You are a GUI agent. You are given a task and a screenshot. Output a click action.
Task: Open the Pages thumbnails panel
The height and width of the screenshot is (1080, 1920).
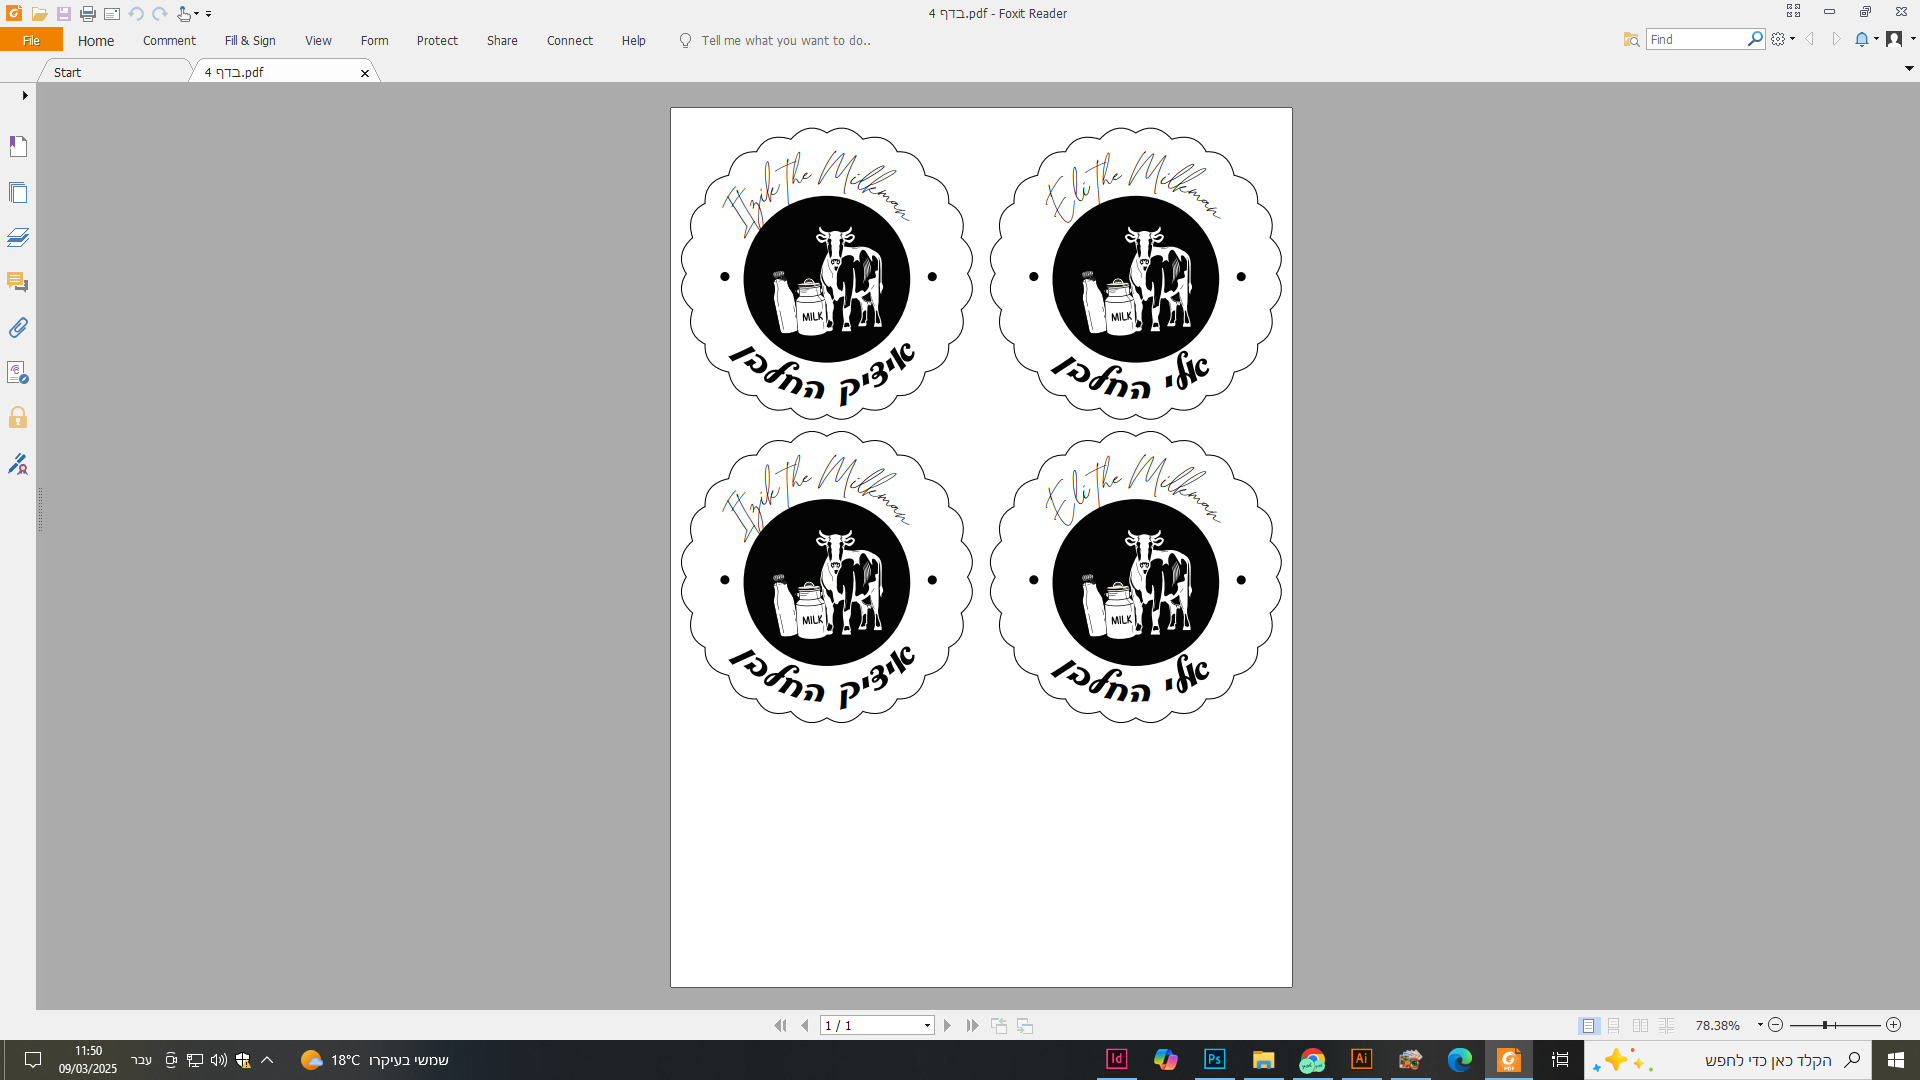[x=18, y=192]
